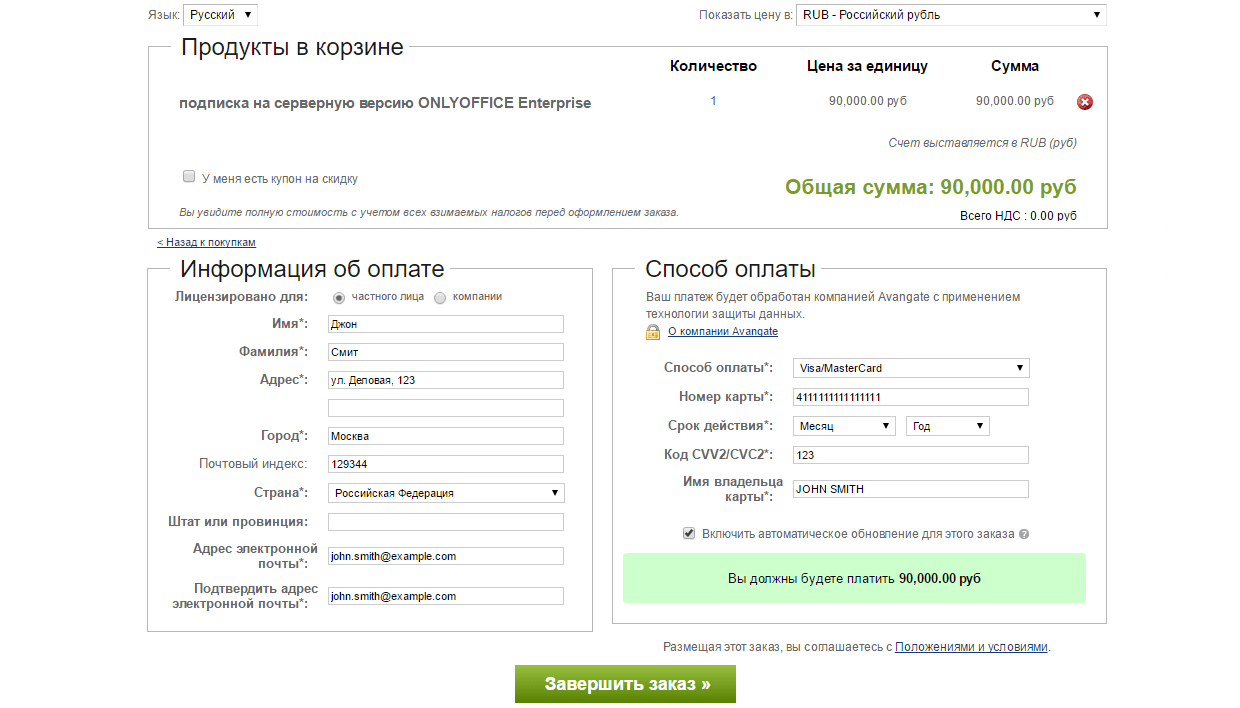Select 'компании' license radio button
Image resolution: width=1240 pixels, height=708 pixels.
tap(440, 297)
